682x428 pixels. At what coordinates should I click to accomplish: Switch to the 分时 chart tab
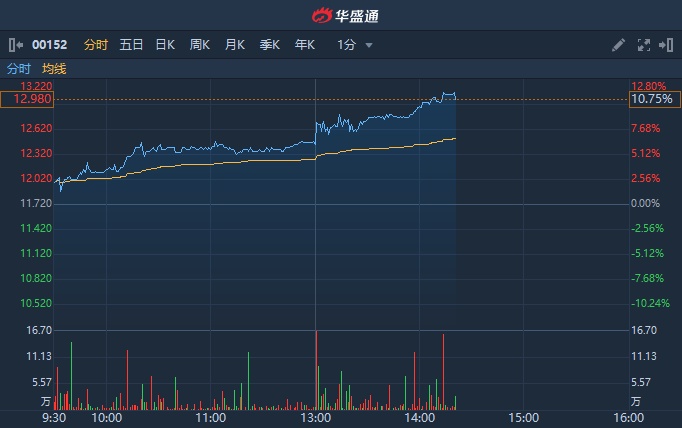(x=96, y=45)
